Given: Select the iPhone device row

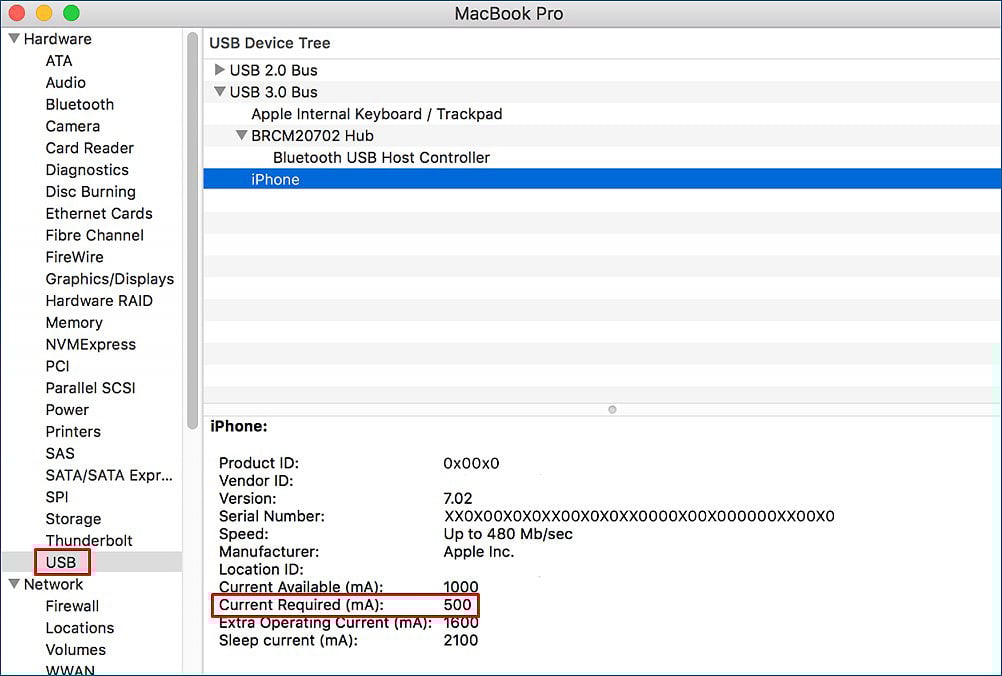Looking at the screenshot, I should click(602, 179).
